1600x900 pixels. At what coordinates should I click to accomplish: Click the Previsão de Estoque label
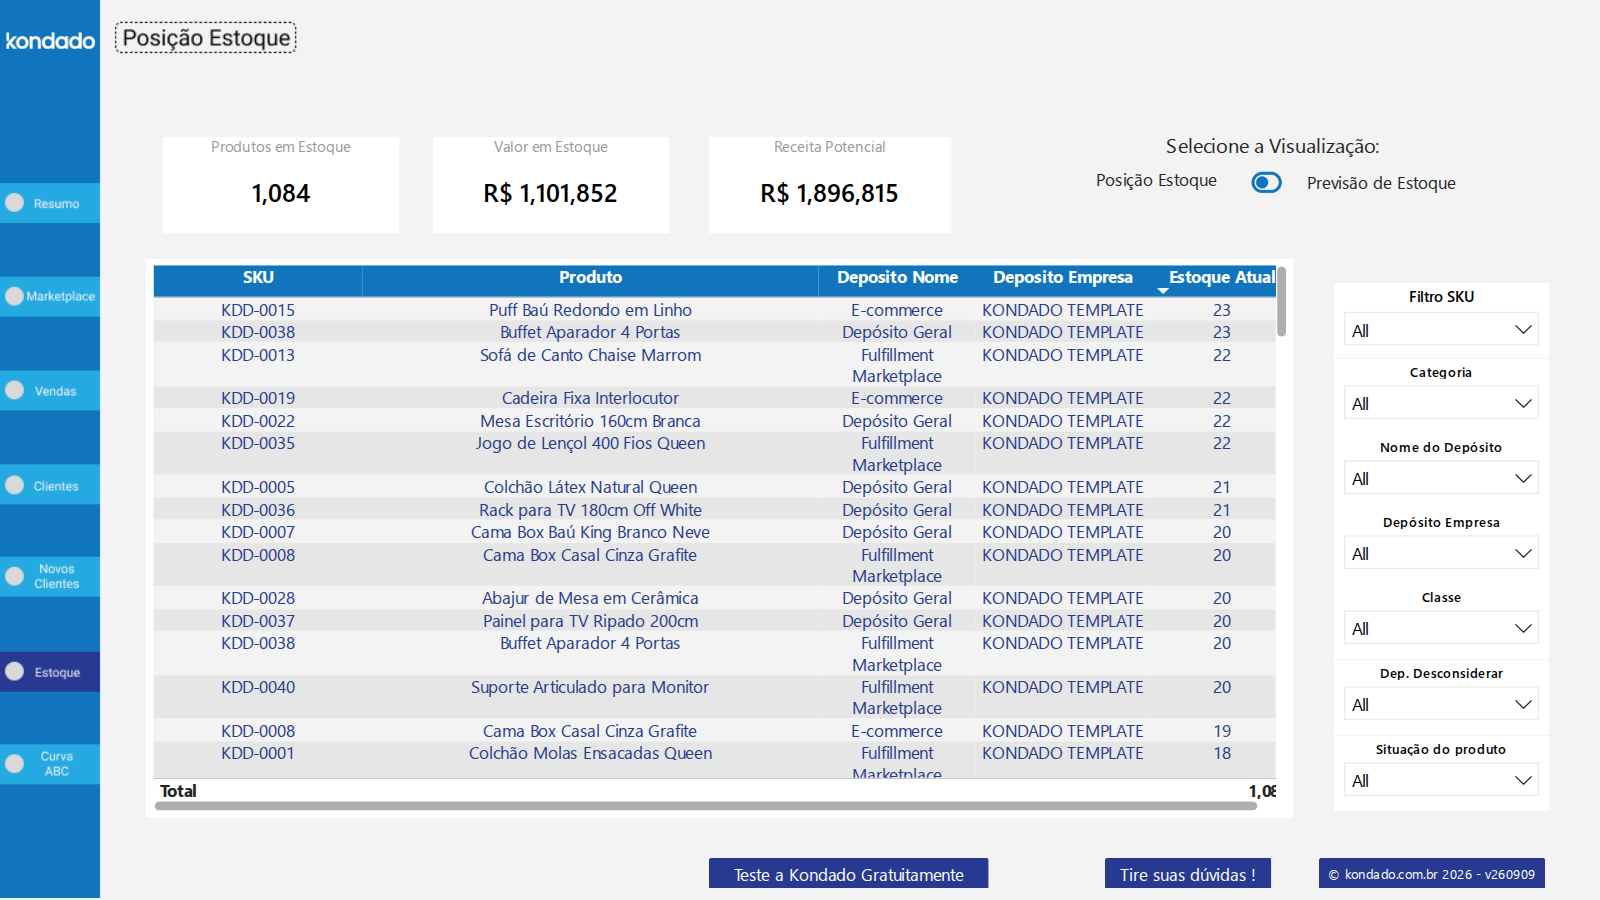(1381, 183)
